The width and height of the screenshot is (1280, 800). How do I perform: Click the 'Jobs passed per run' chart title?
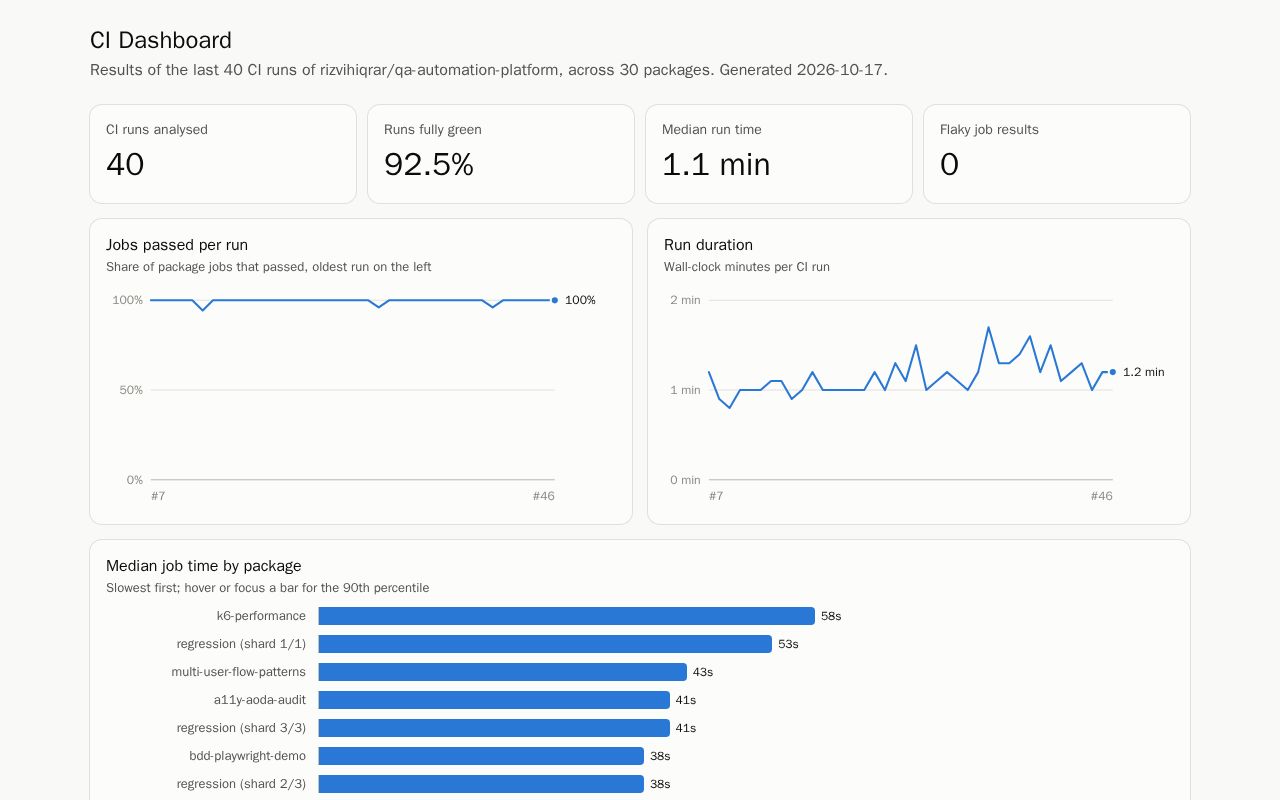[177, 245]
